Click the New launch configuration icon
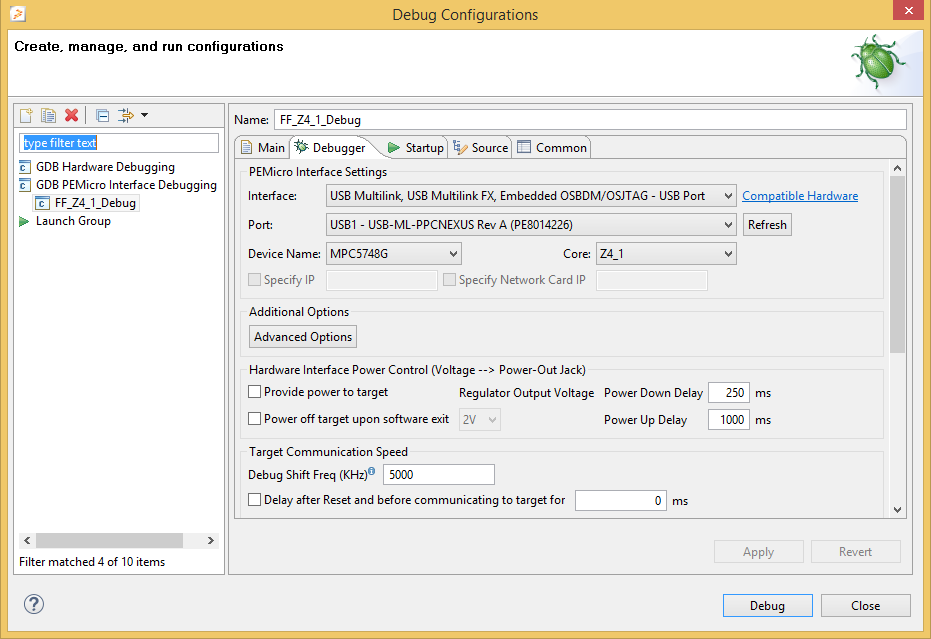Screen dimensions: 931x639 click(x=27, y=116)
